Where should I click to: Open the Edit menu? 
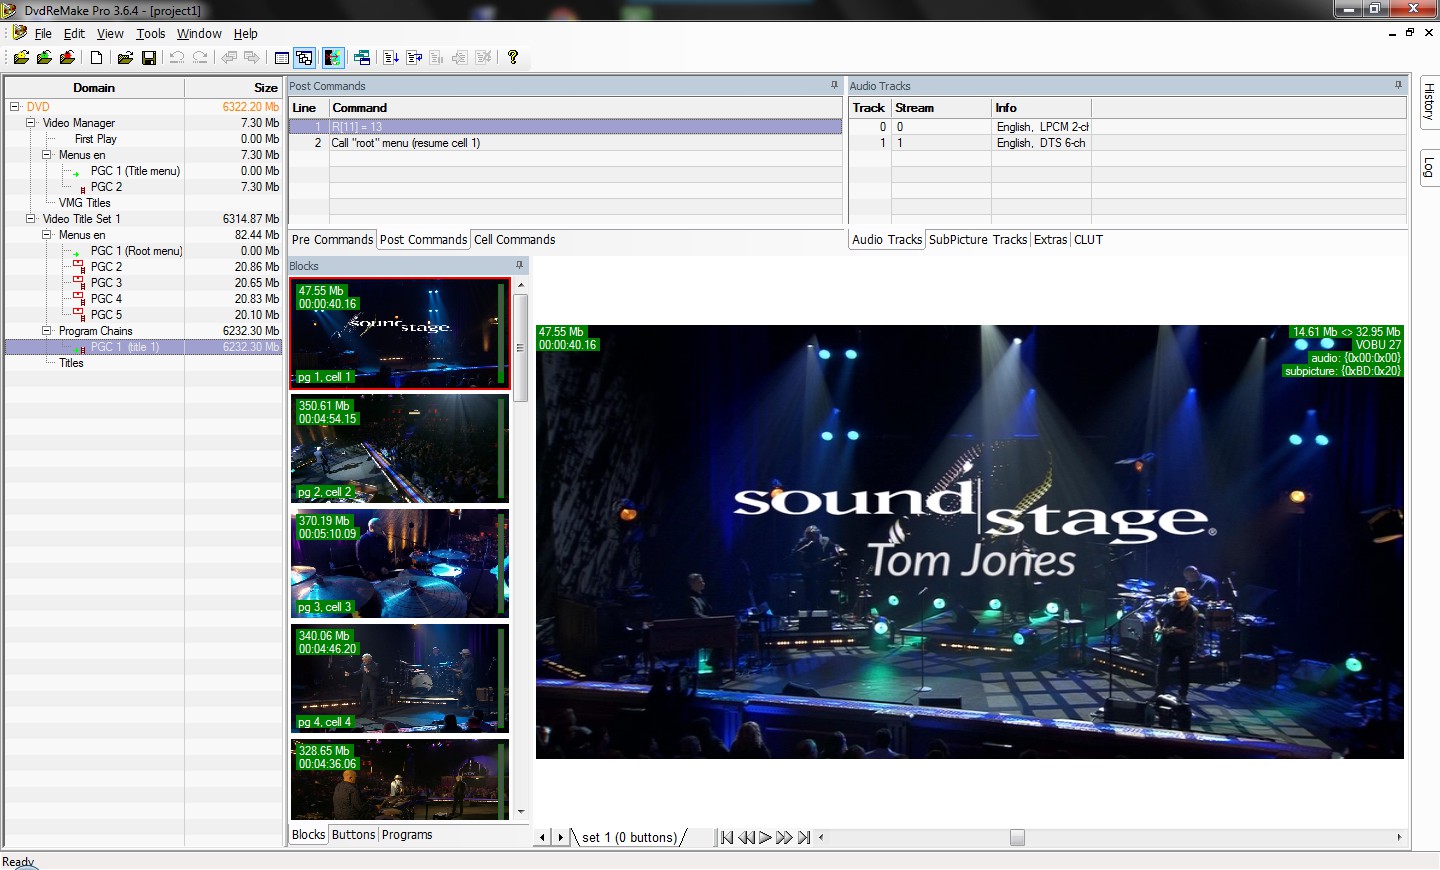pyautogui.click(x=74, y=33)
